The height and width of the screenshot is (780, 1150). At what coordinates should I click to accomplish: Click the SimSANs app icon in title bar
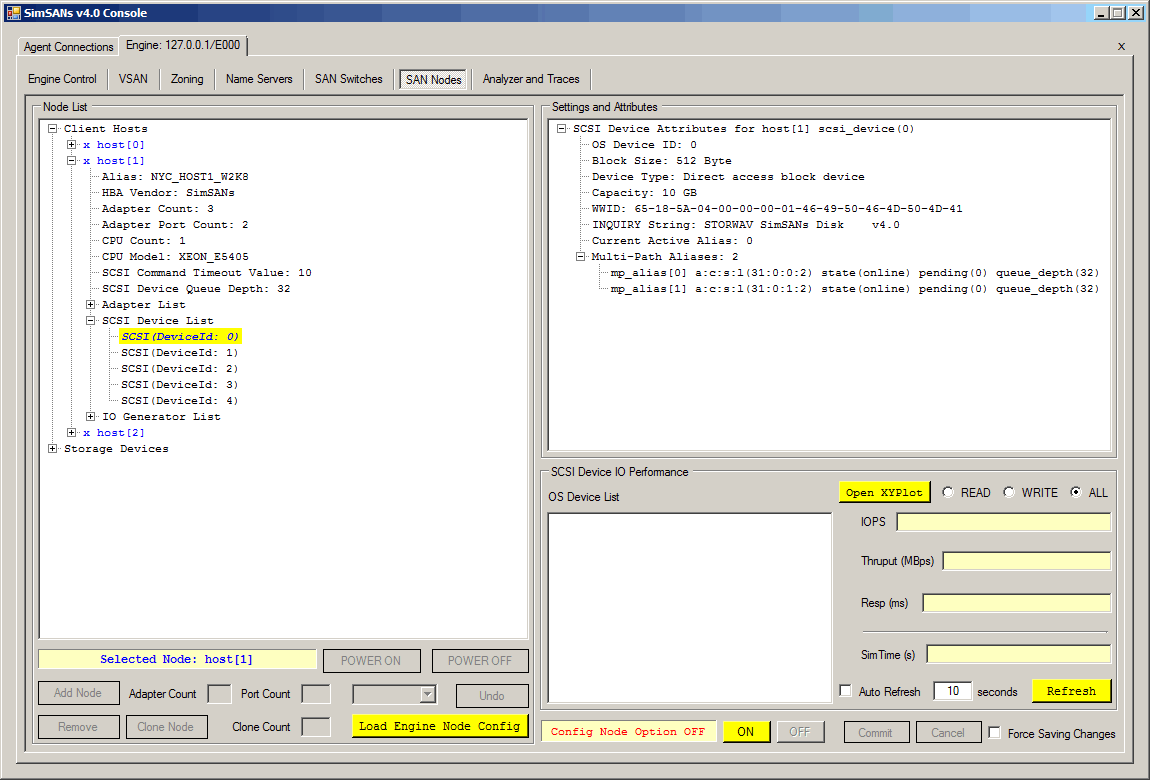pos(13,13)
